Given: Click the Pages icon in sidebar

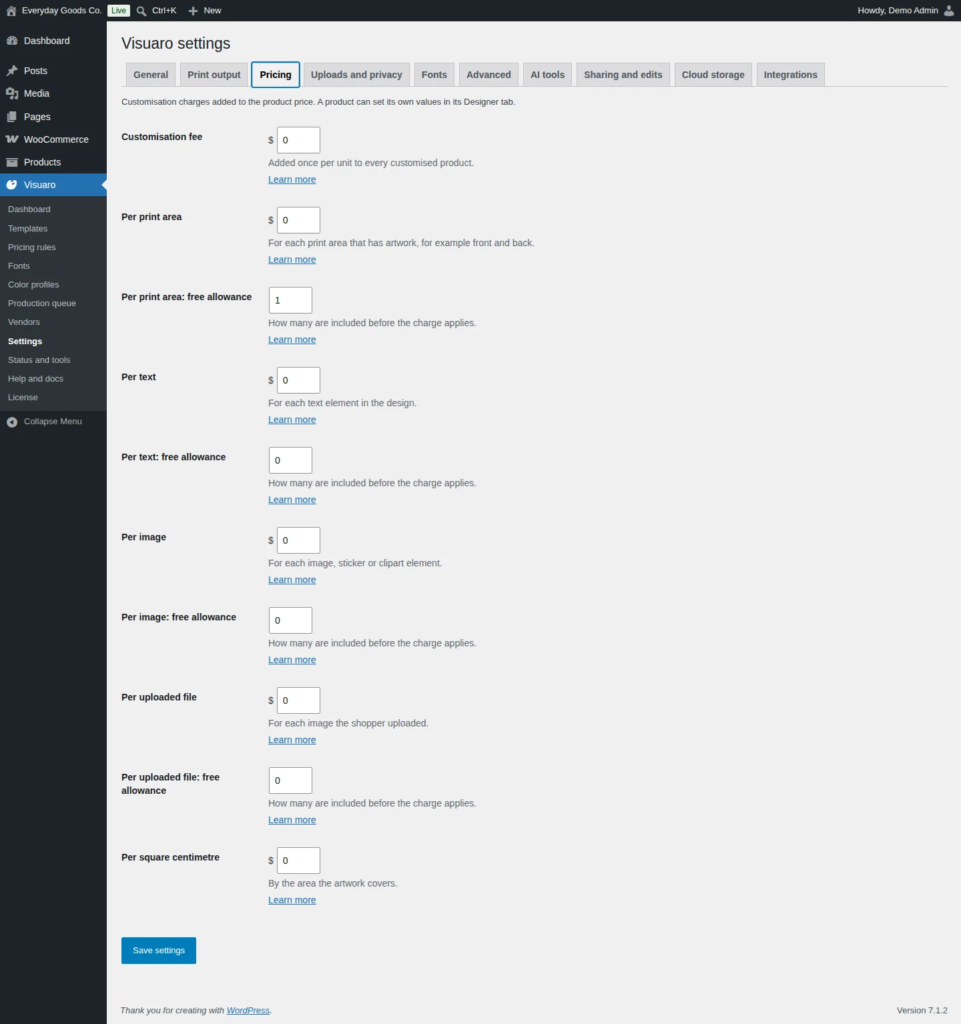Looking at the screenshot, I should point(12,116).
